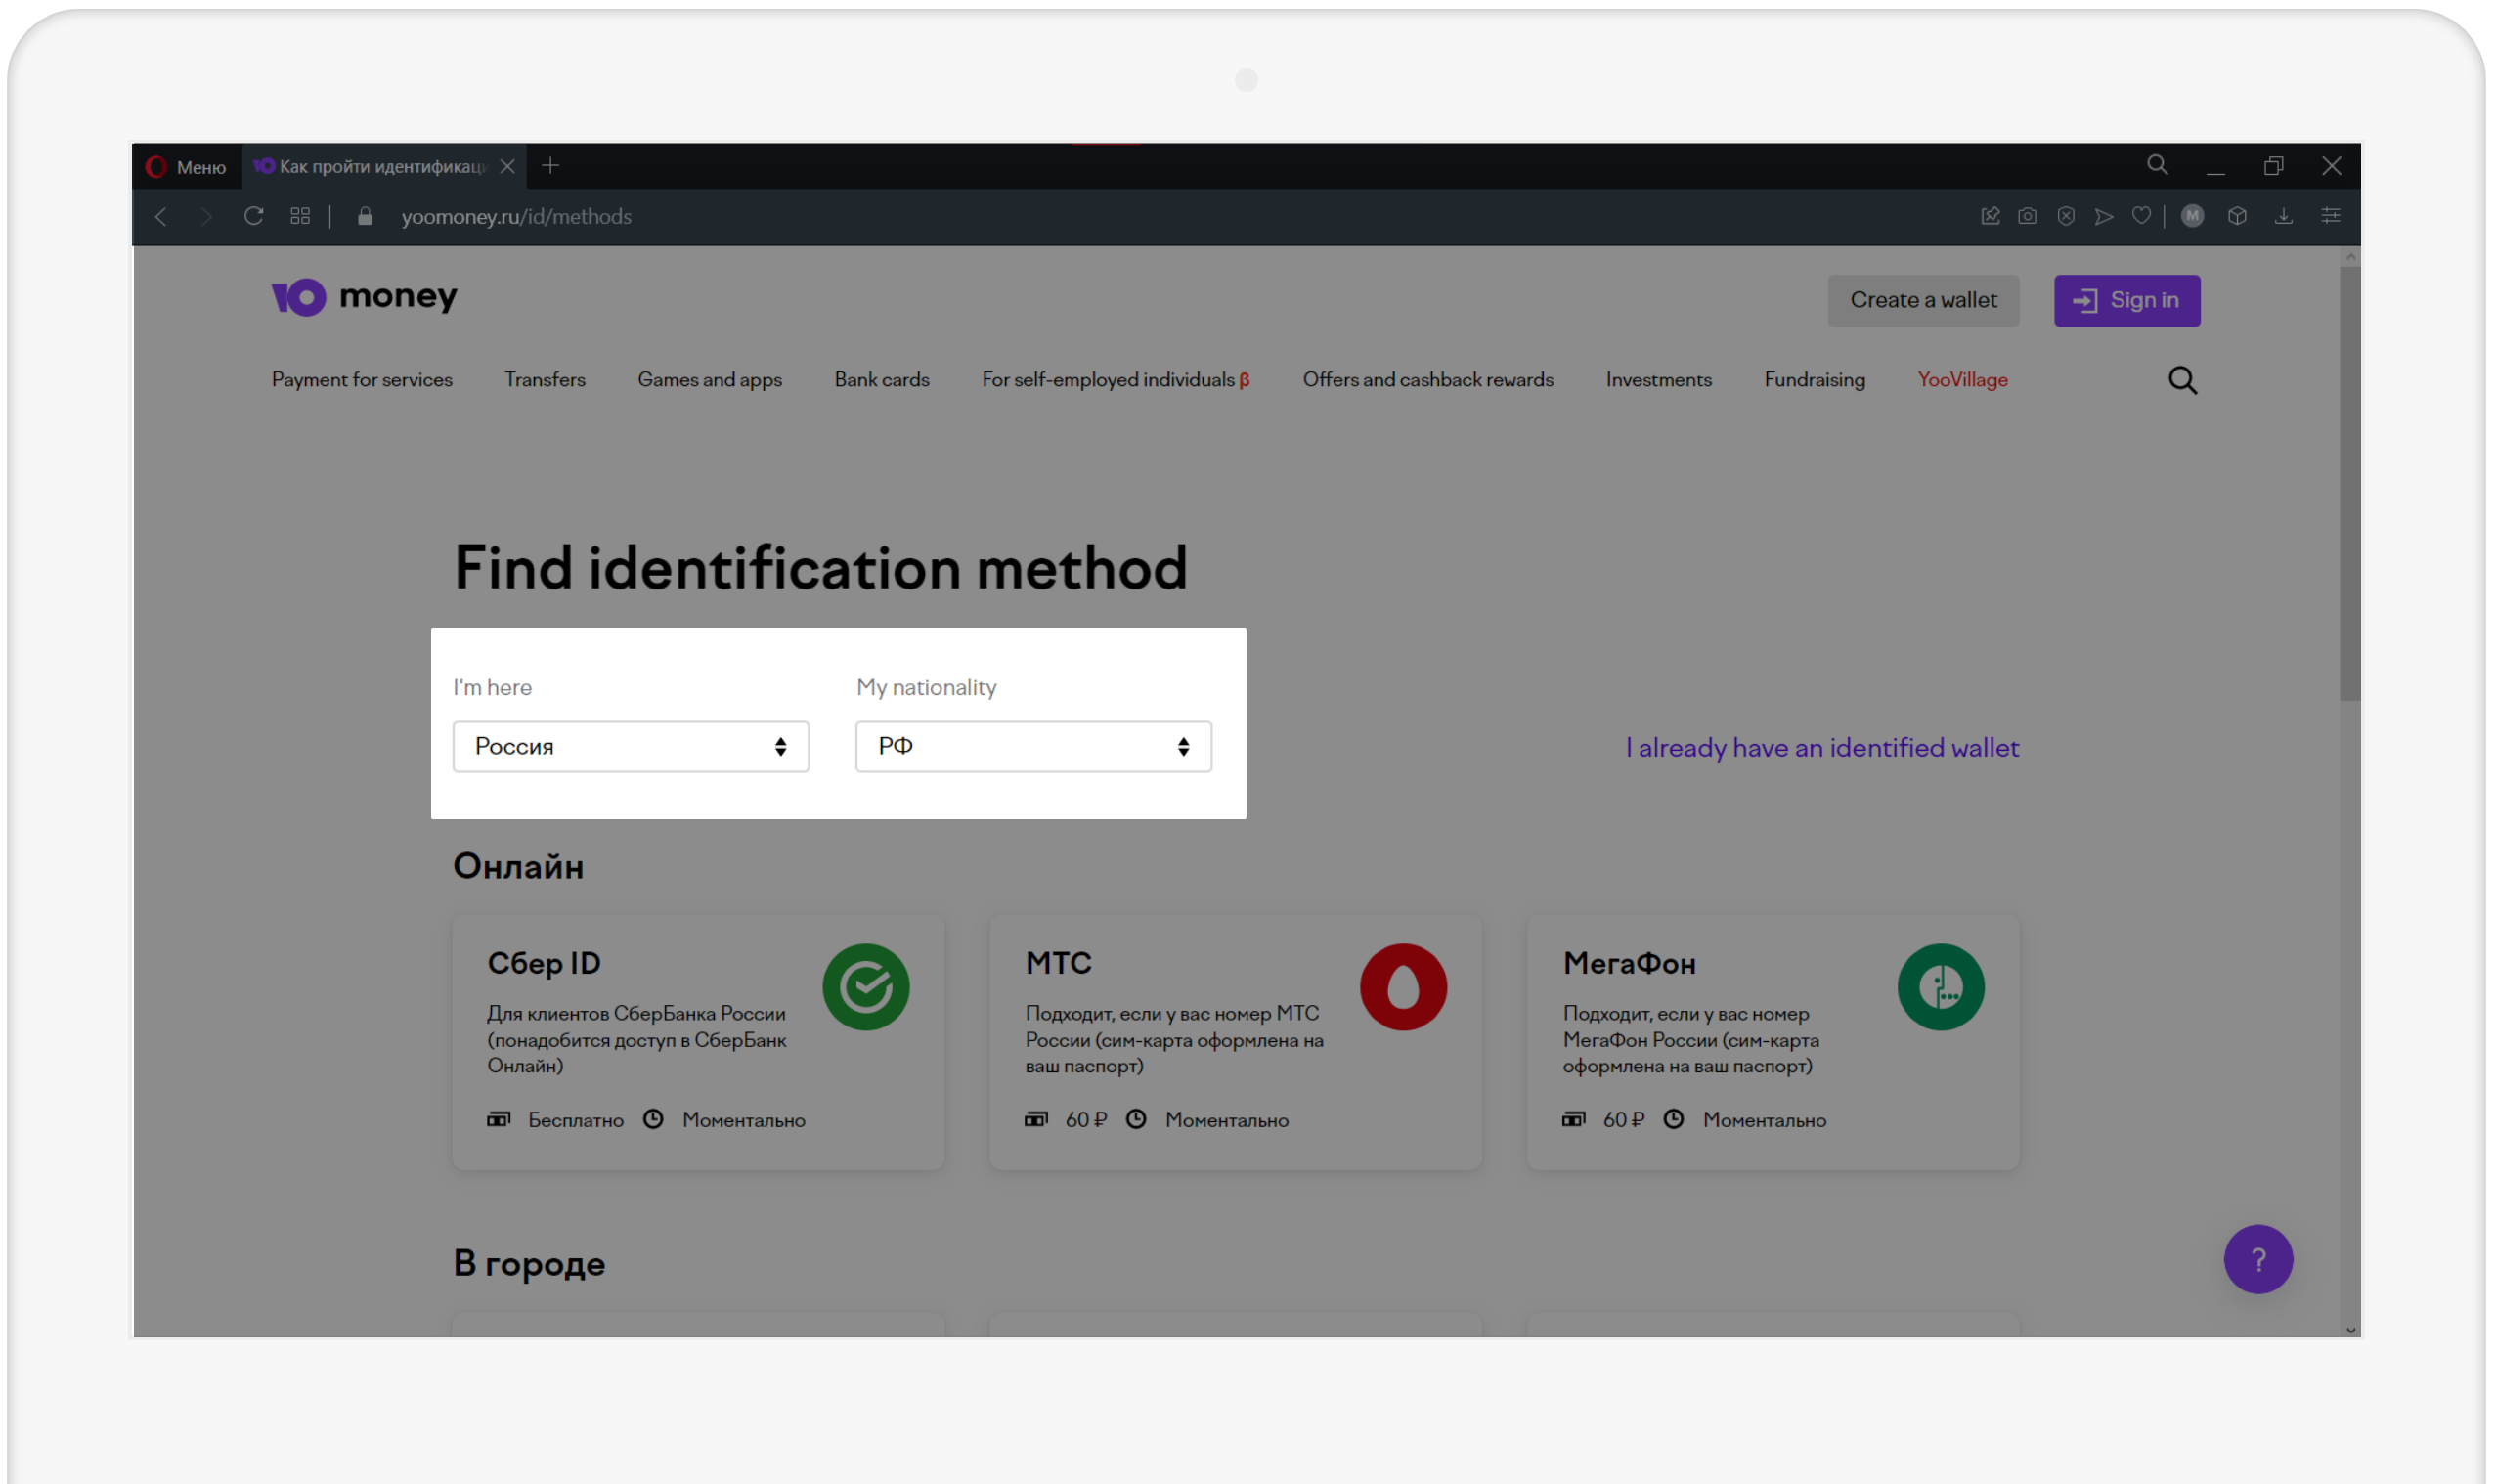This screenshot has height=1484, width=2495.
Task: Click the site search magnifier near YooVillage
Action: [2182, 380]
